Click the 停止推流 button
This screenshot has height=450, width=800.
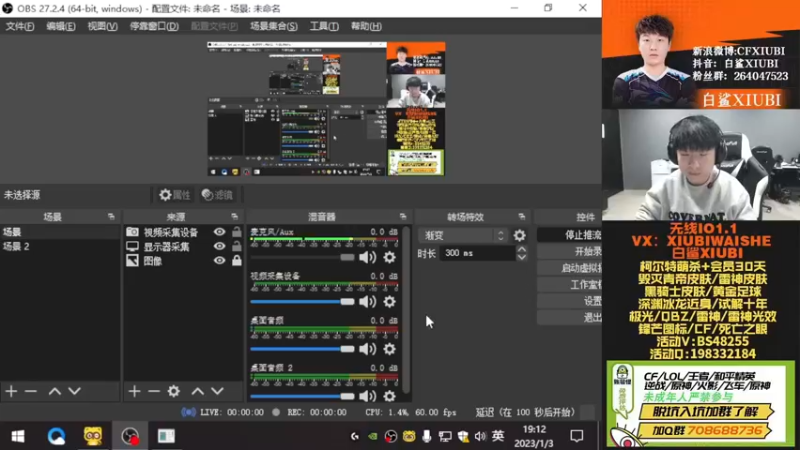coord(569,235)
